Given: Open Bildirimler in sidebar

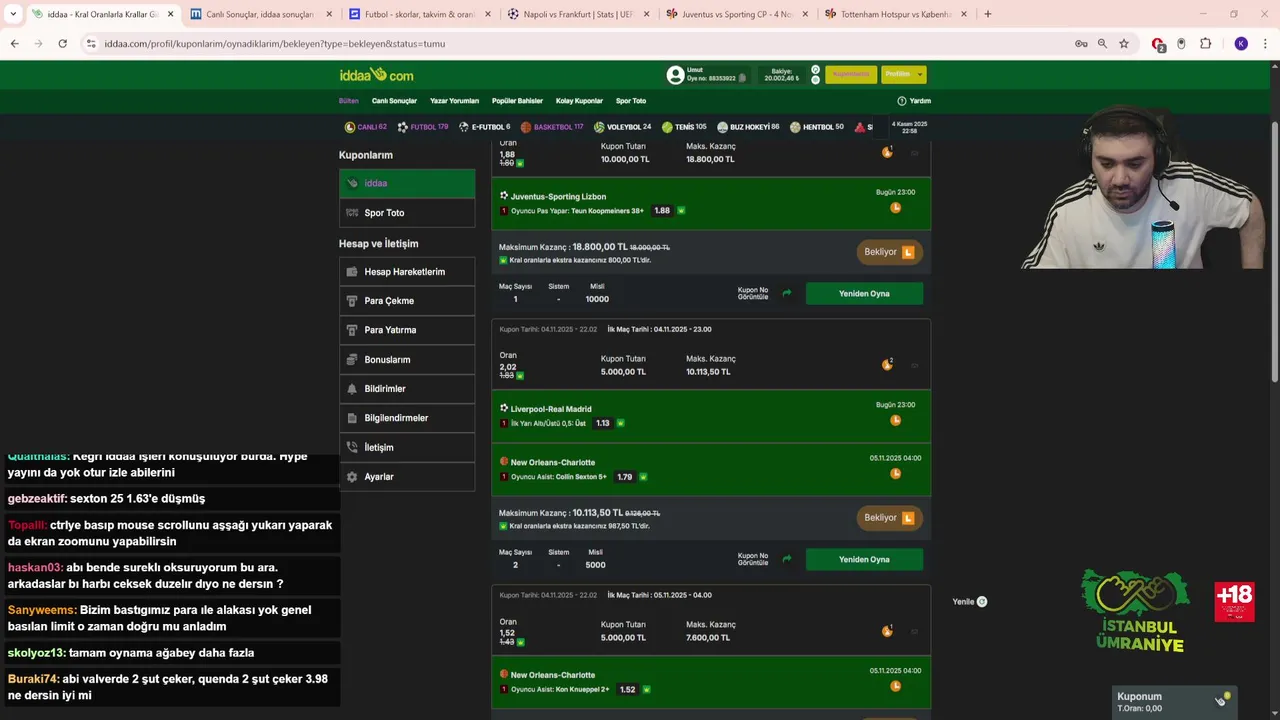Looking at the screenshot, I should point(407,389).
